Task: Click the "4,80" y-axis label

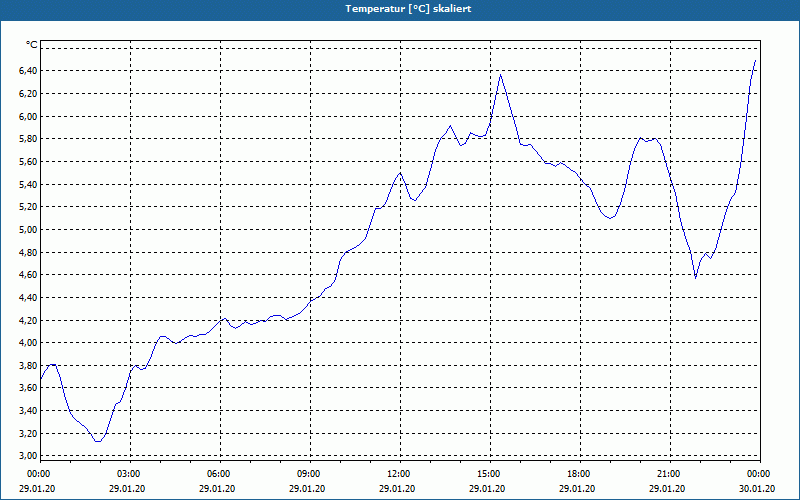Action: [28, 253]
